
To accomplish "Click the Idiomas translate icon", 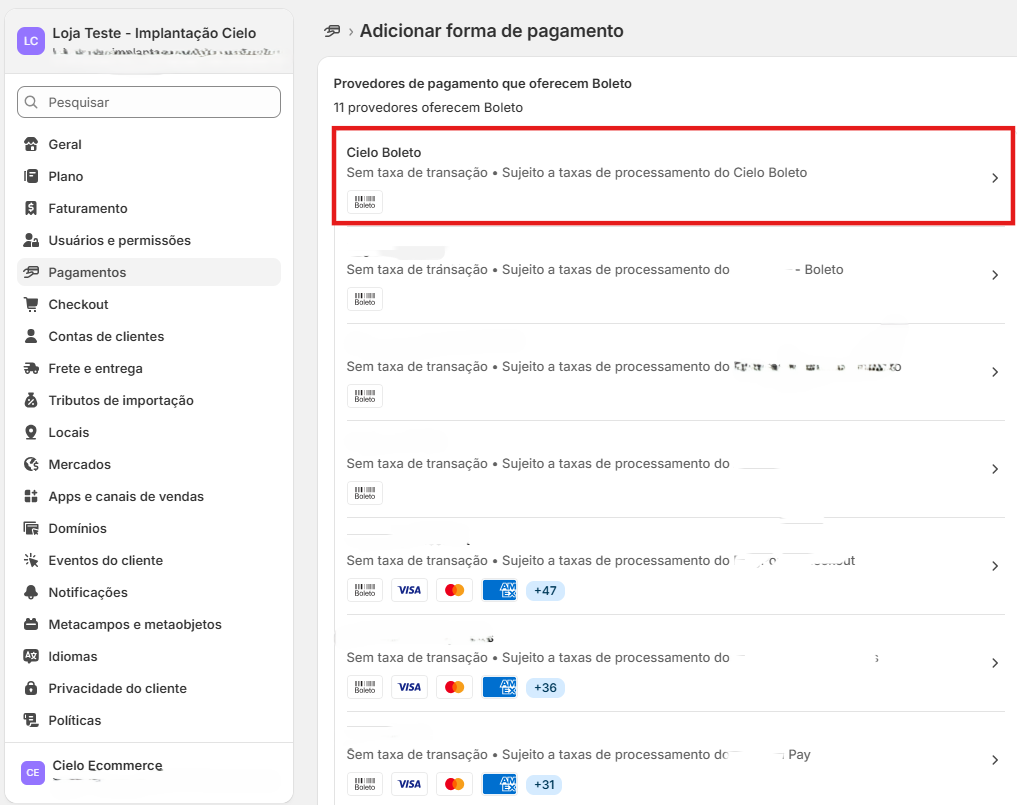I will pyautogui.click(x=30, y=656).
